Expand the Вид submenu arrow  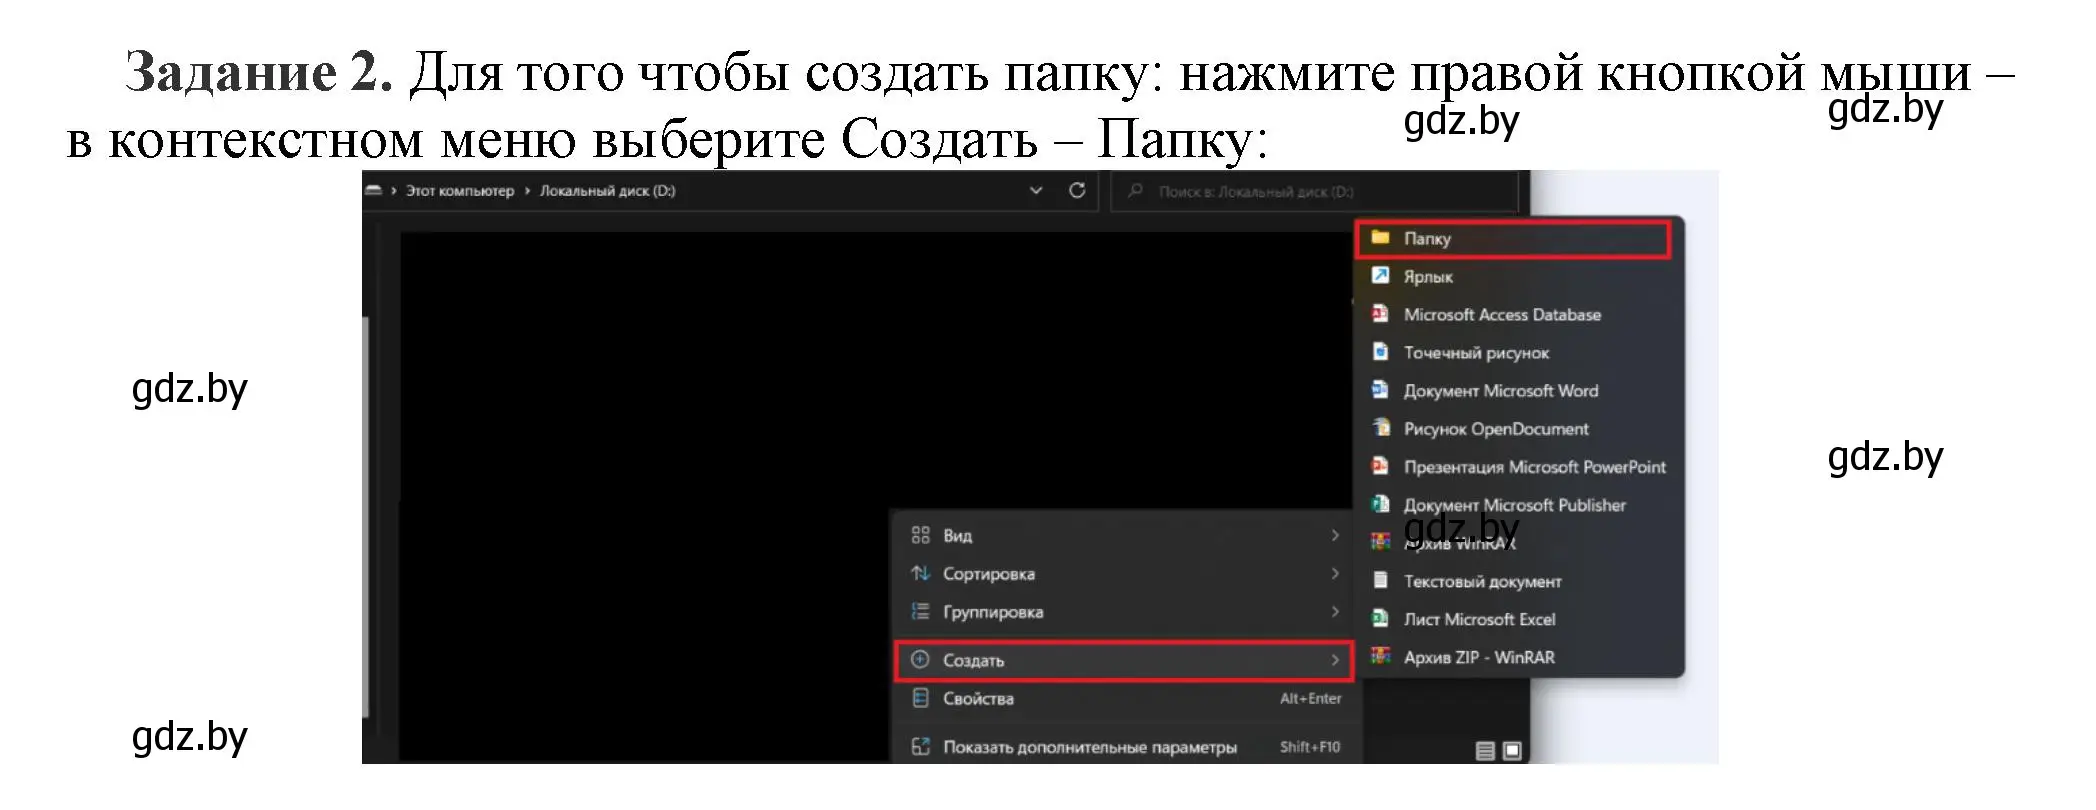click(1335, 536)
